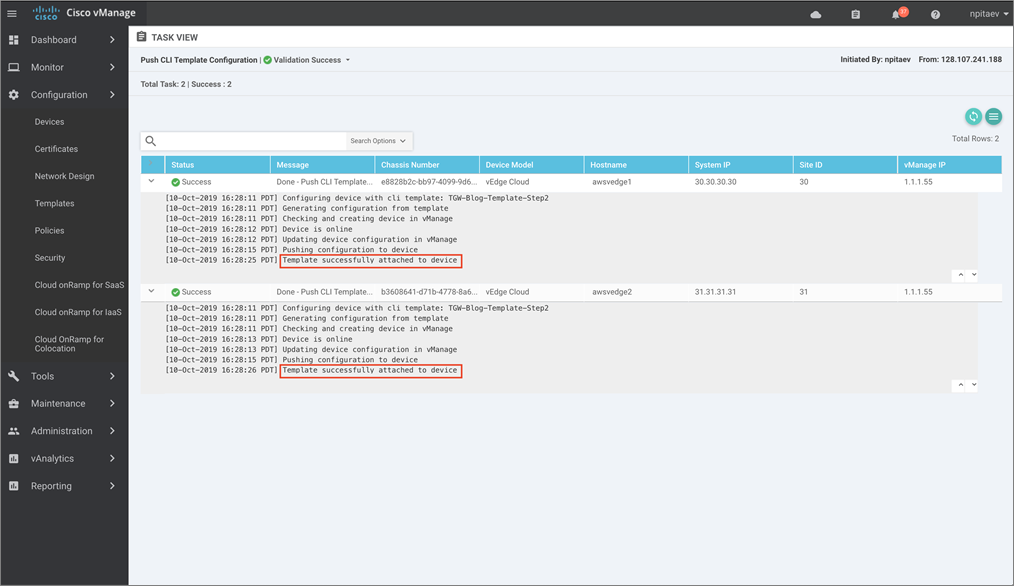Open Certificates under Configuration

56,149
